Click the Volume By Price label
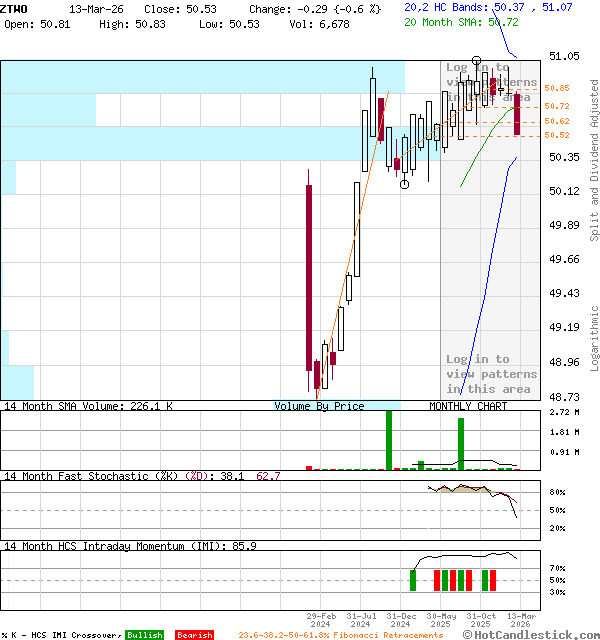 pos(319,406)
